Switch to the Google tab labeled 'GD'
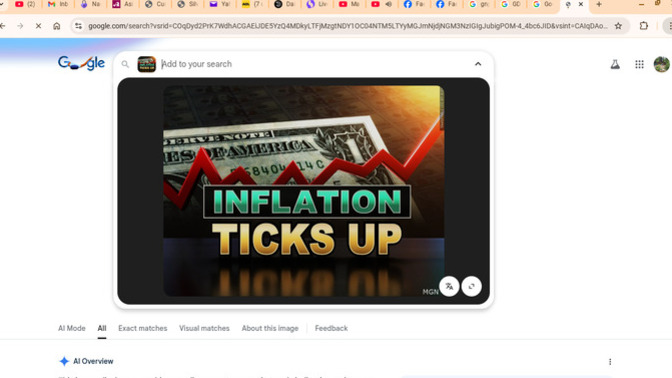The image size is (672, 378). [x=511, y=4]
